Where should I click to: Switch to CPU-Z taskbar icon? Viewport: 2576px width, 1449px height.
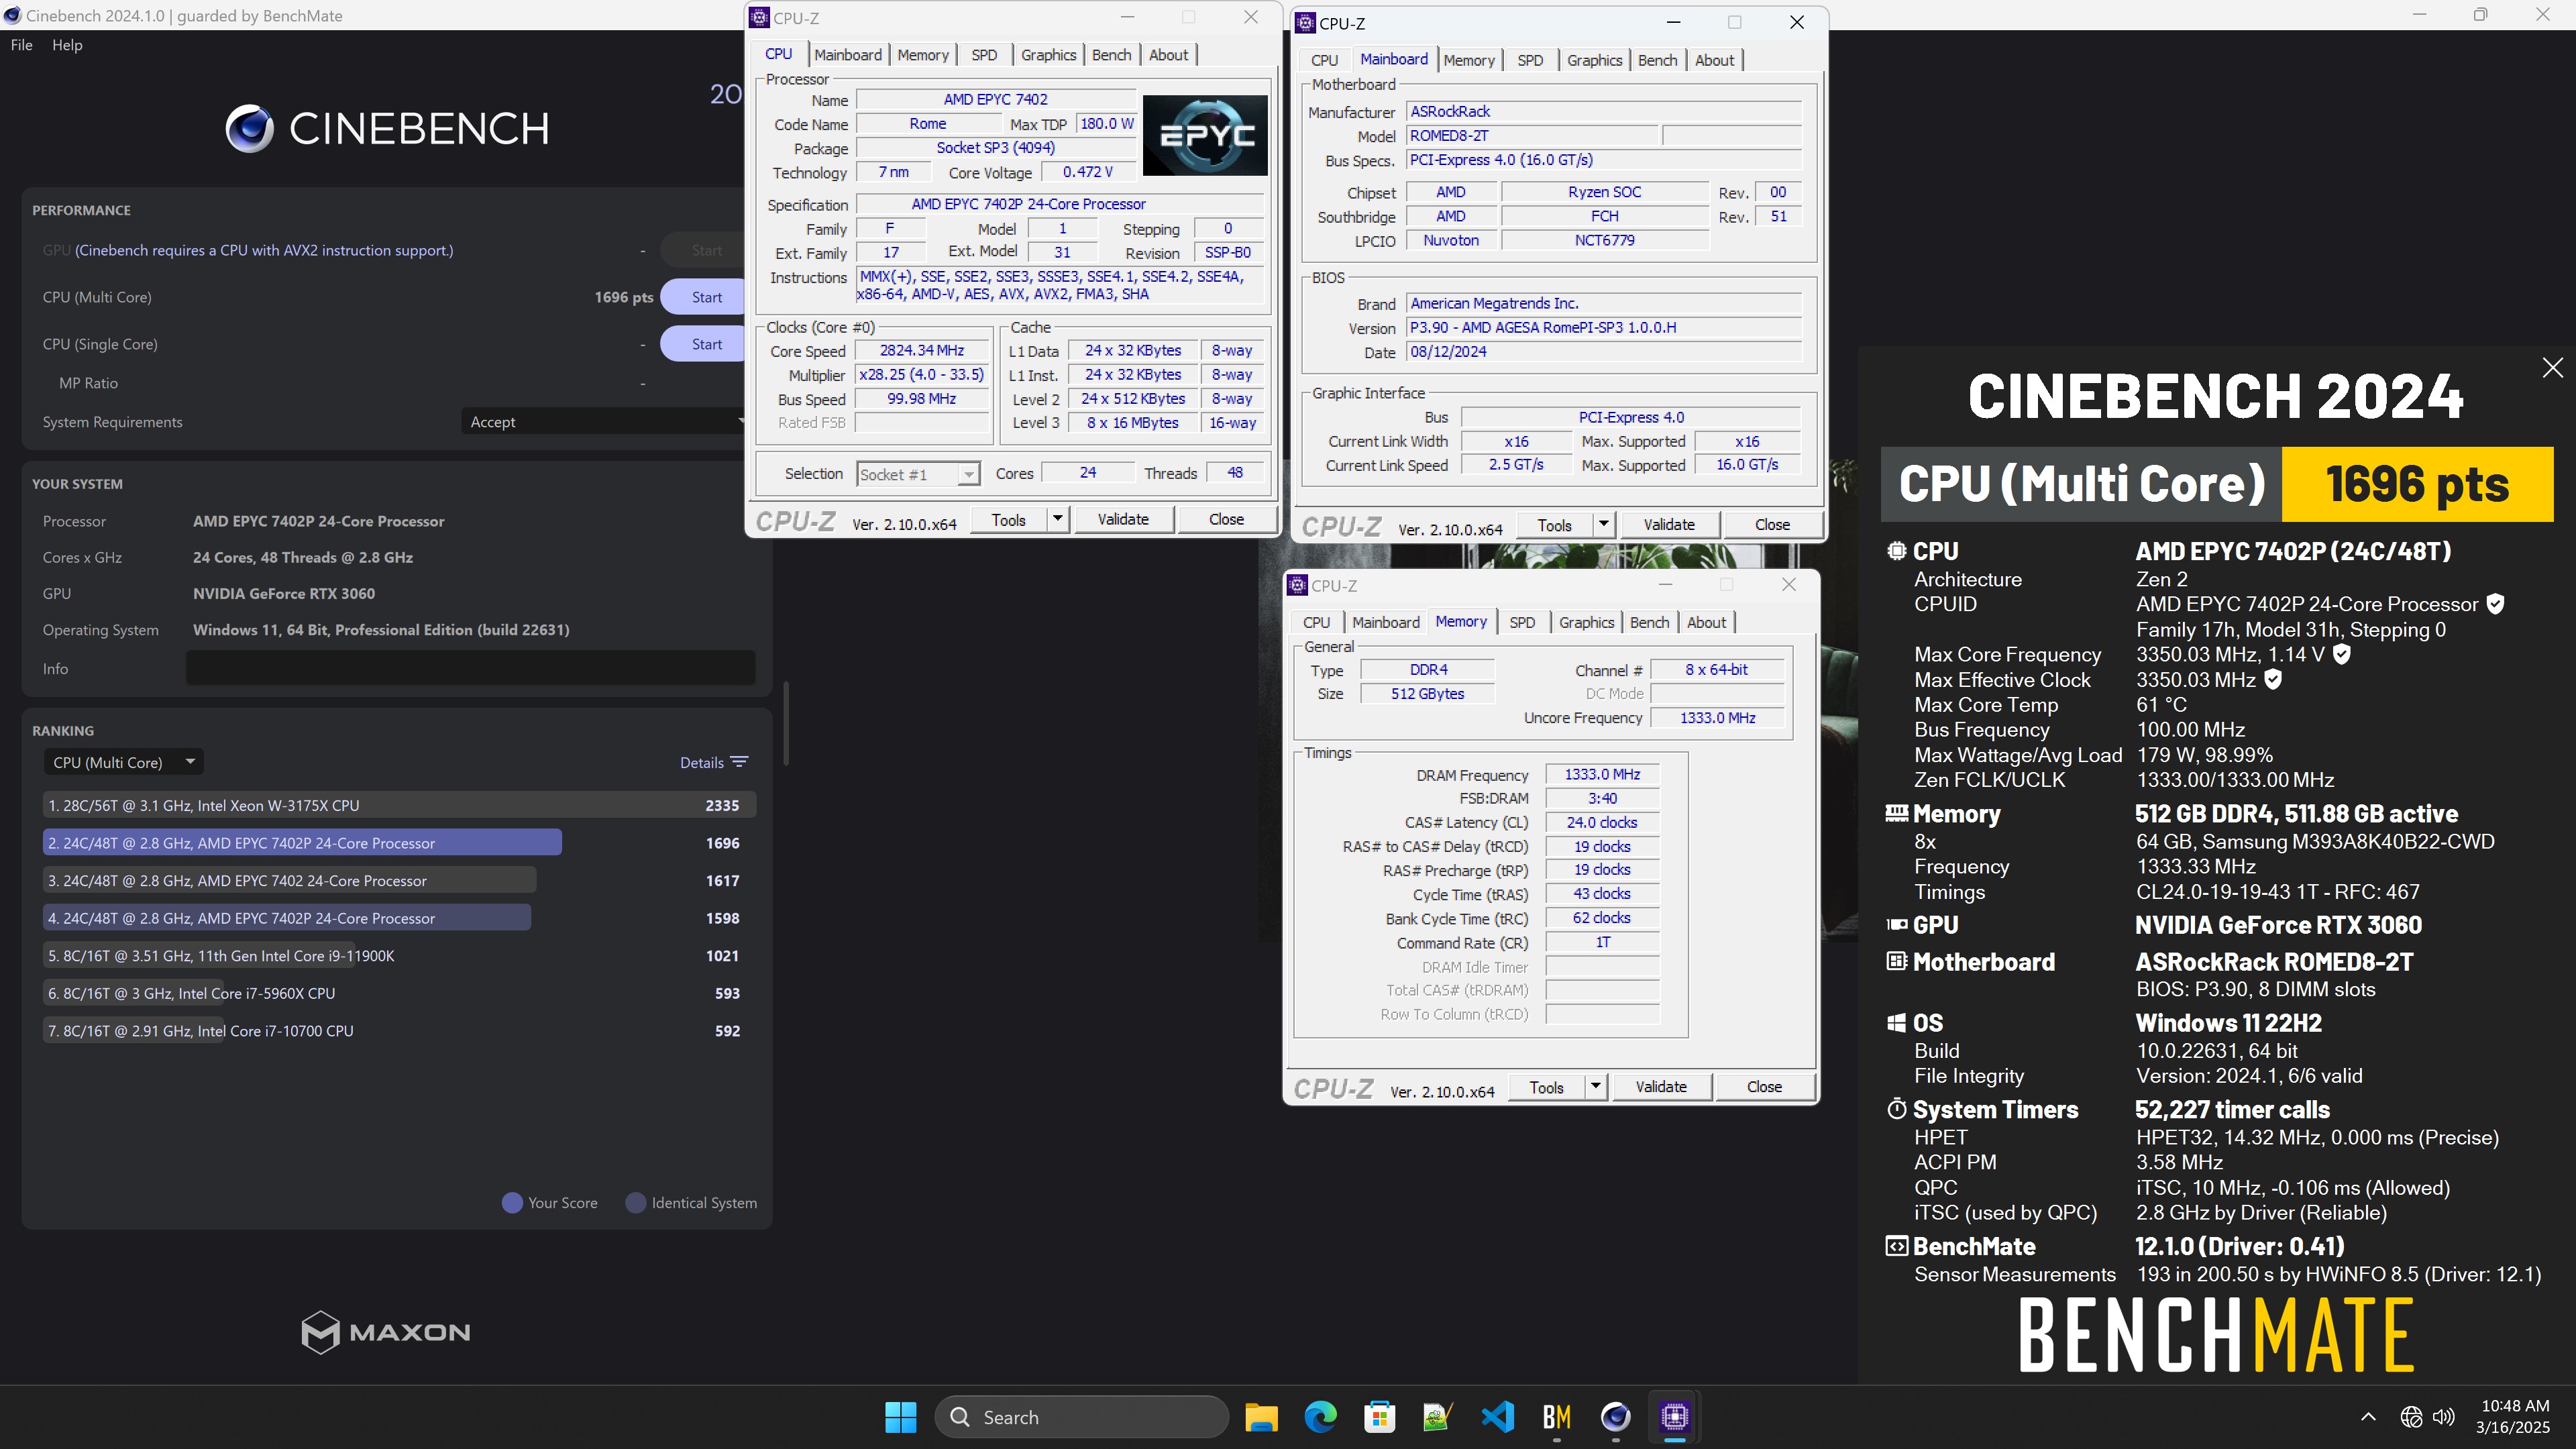1675,1417
